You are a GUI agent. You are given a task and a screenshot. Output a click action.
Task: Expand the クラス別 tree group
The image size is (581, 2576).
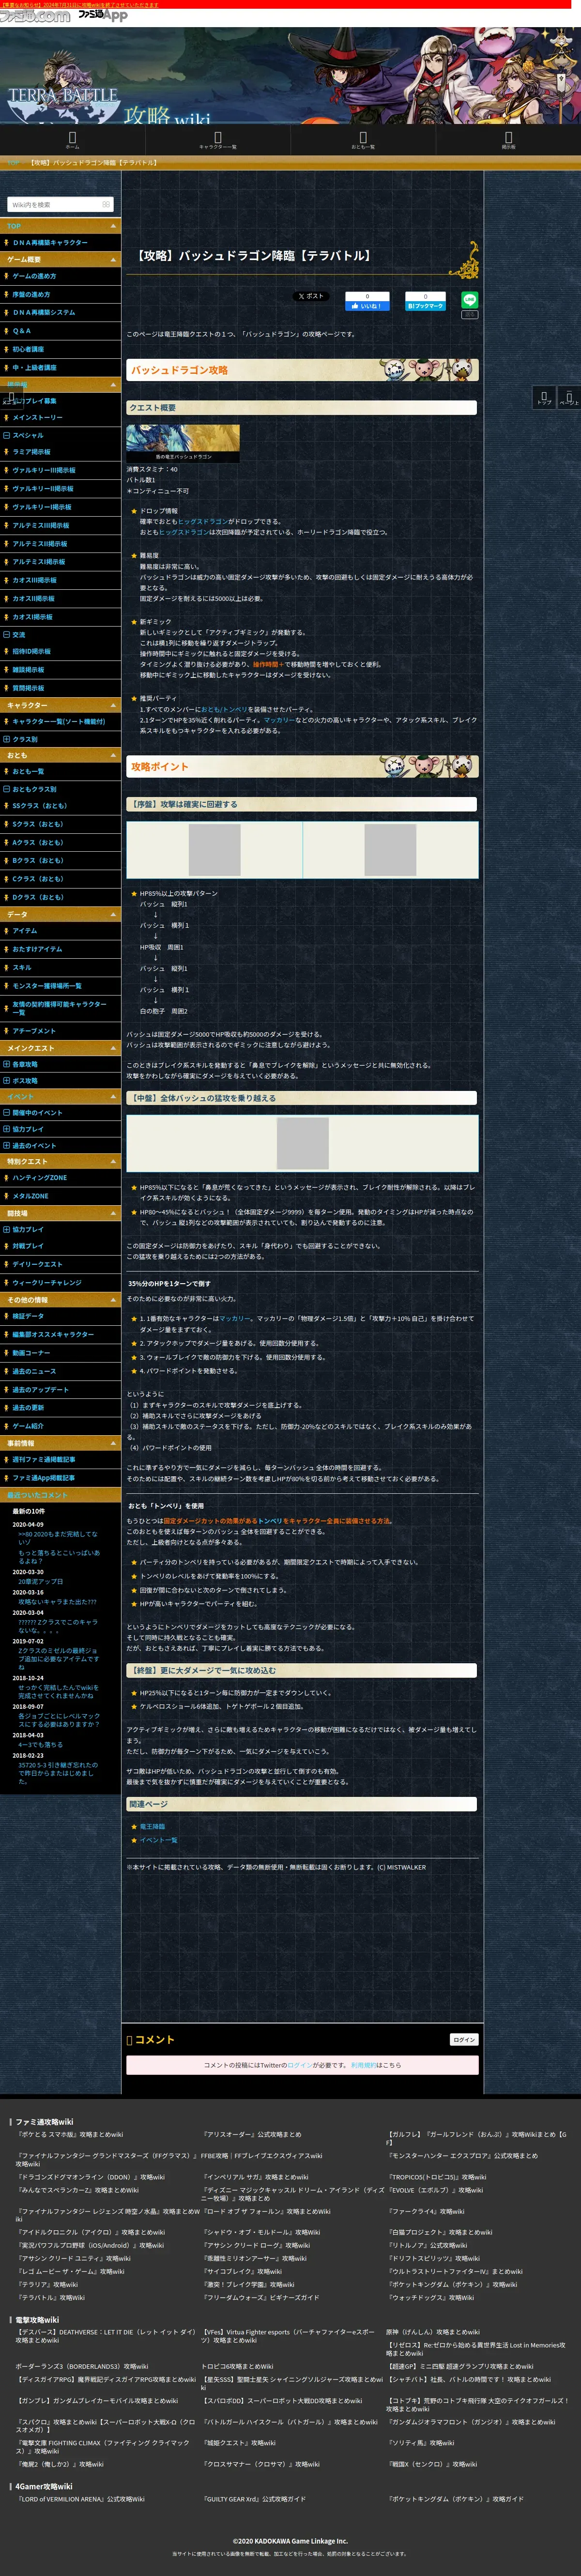(x=7, y=739)
